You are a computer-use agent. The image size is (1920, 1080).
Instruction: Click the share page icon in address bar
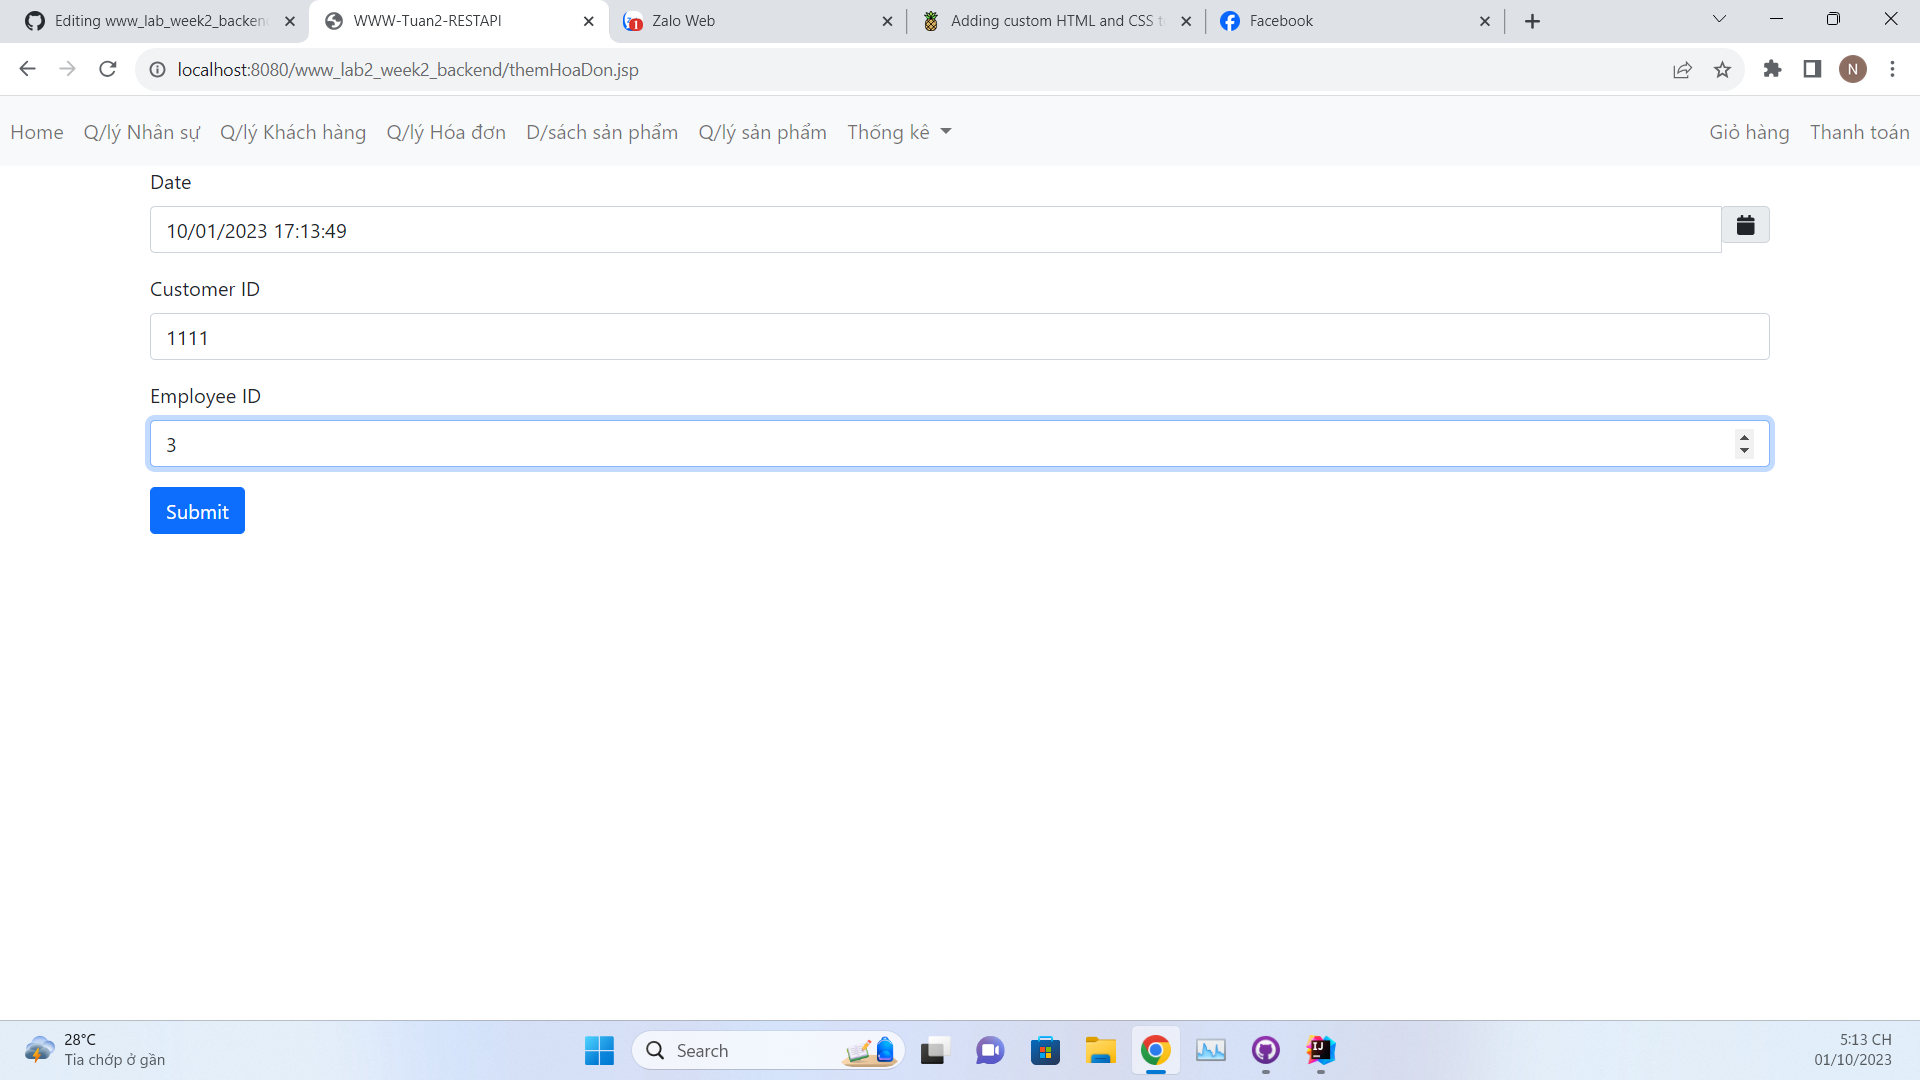tap(1682, 69)
